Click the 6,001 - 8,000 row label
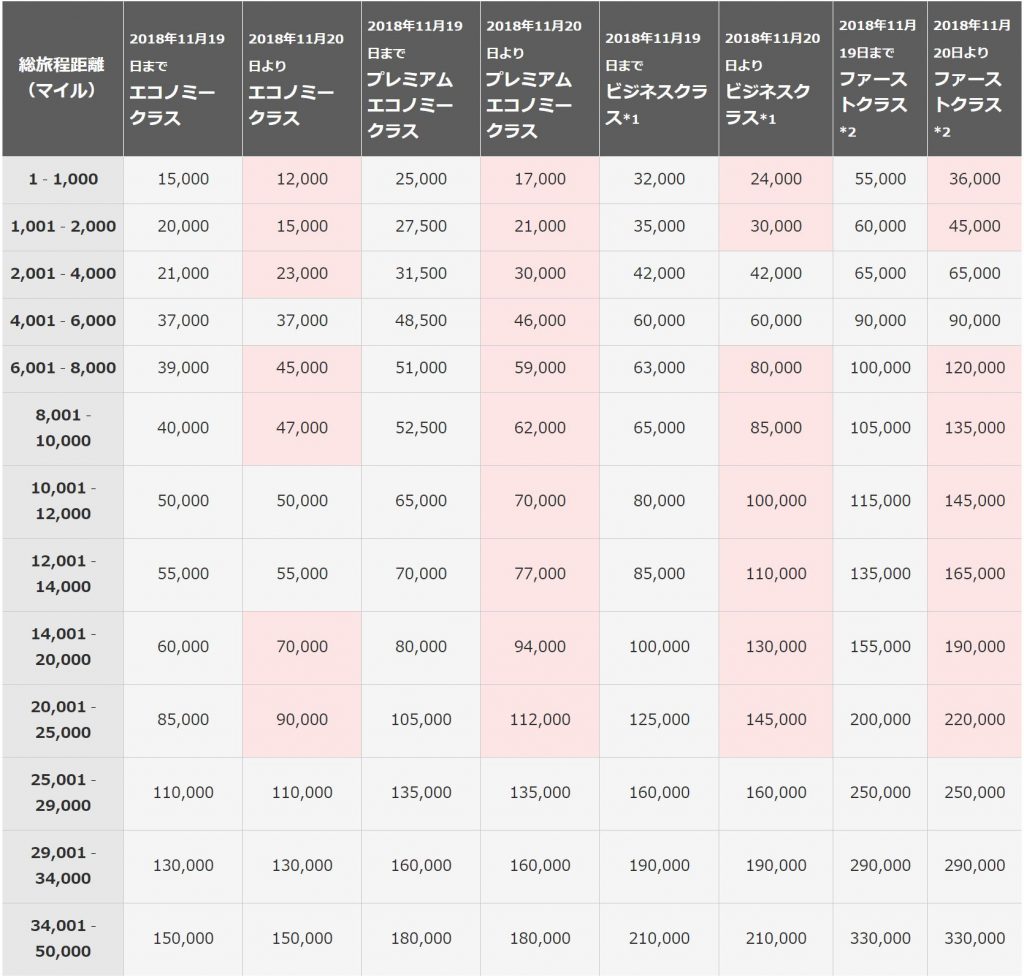The image size is (1024, 977). (63, 368)
